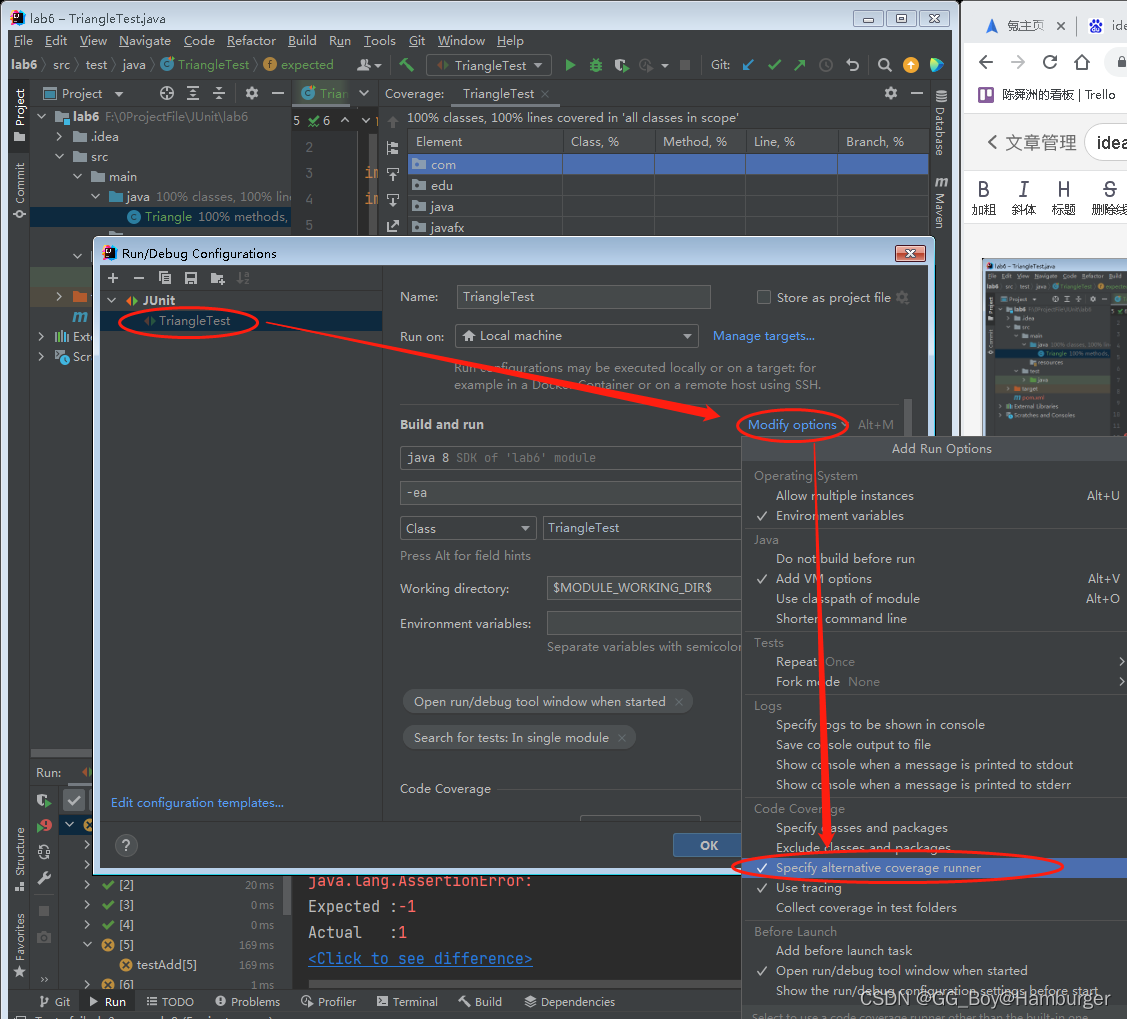Confirm dialog with OK button
Image resolution: width=1127 pixels, height=1019 pixels.
click(x=708, y=846)
